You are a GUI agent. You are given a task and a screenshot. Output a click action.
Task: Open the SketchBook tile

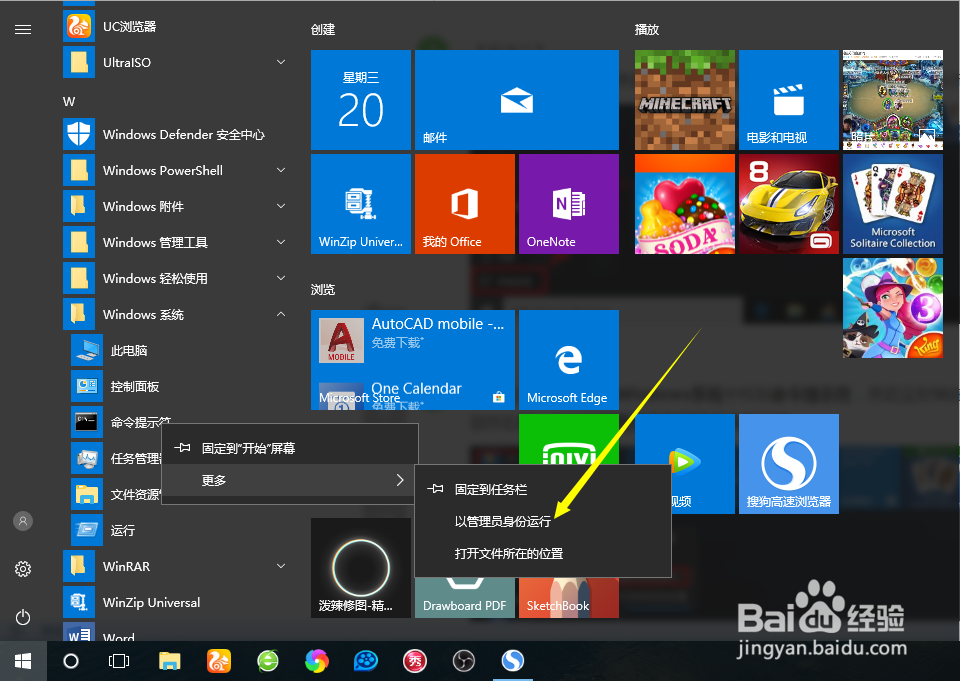pyautogui.click(x=569, y=598)
